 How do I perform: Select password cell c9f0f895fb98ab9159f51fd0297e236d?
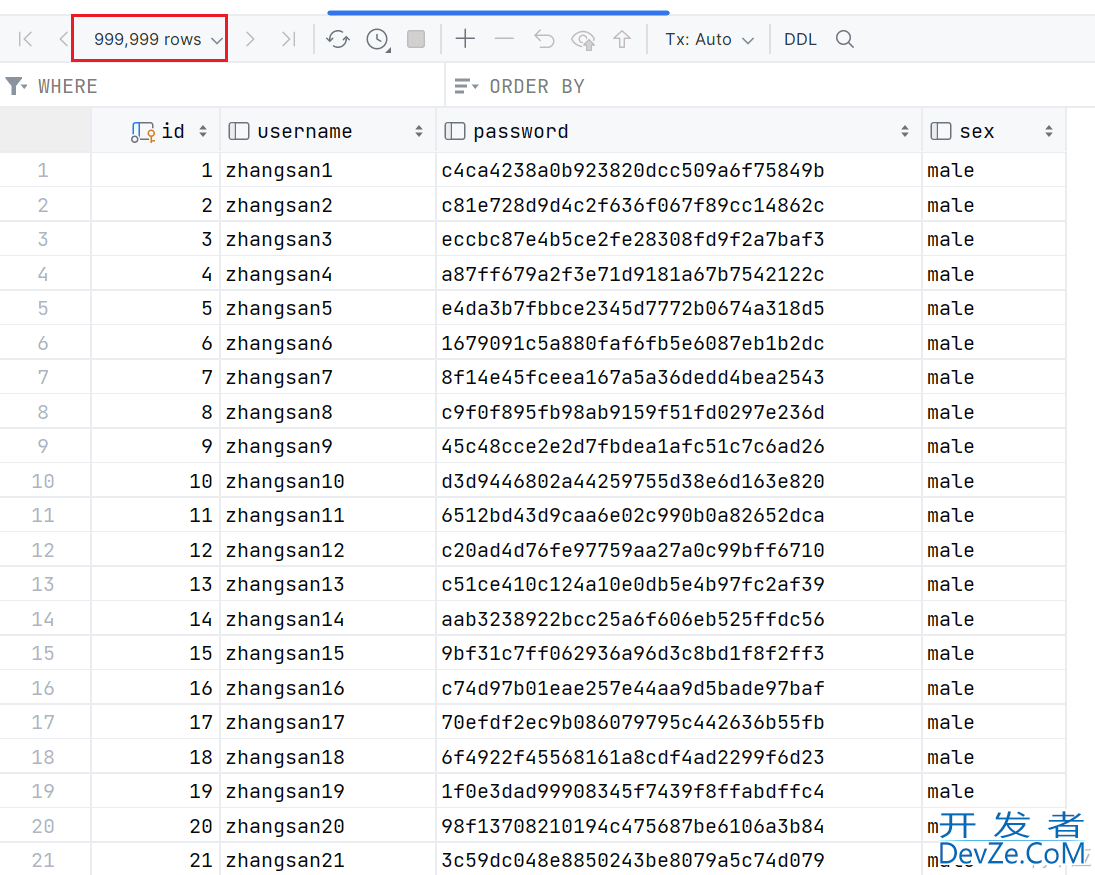(x=679, y=412)
